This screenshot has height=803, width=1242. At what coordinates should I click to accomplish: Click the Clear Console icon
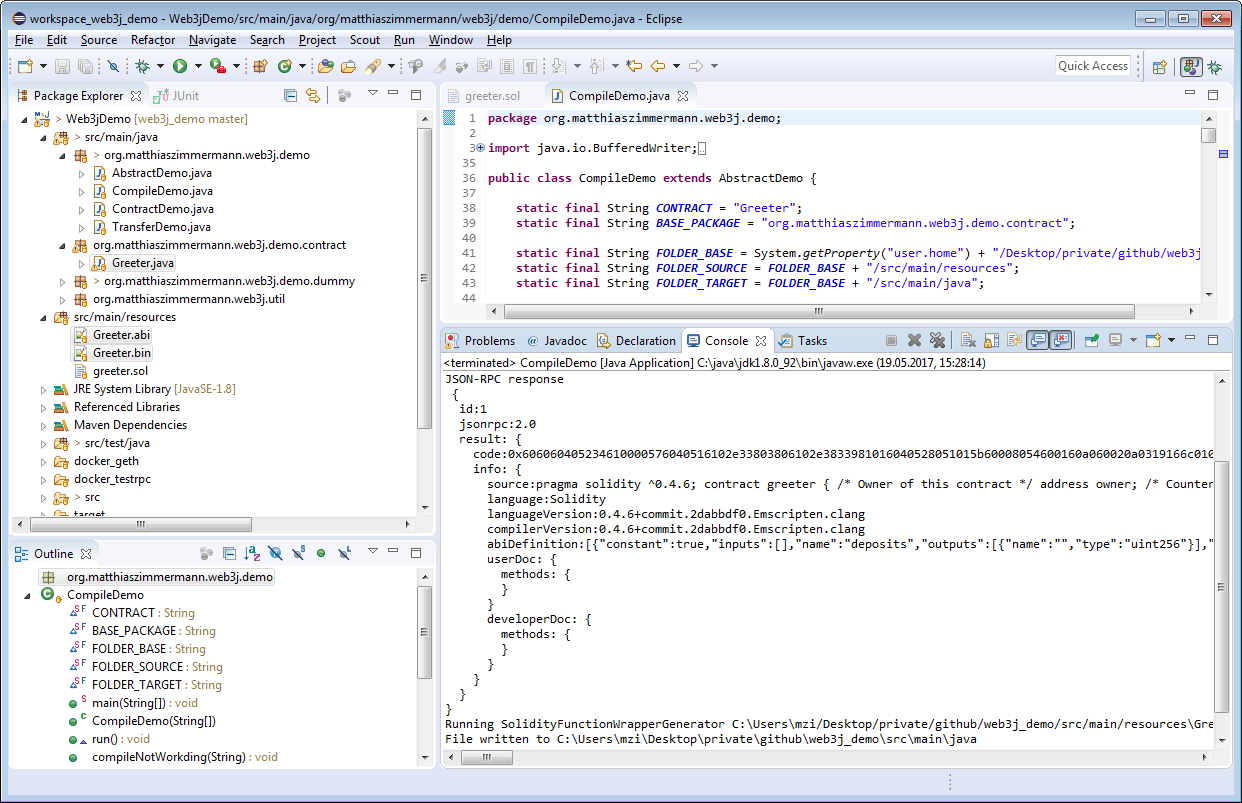[968, 340]
